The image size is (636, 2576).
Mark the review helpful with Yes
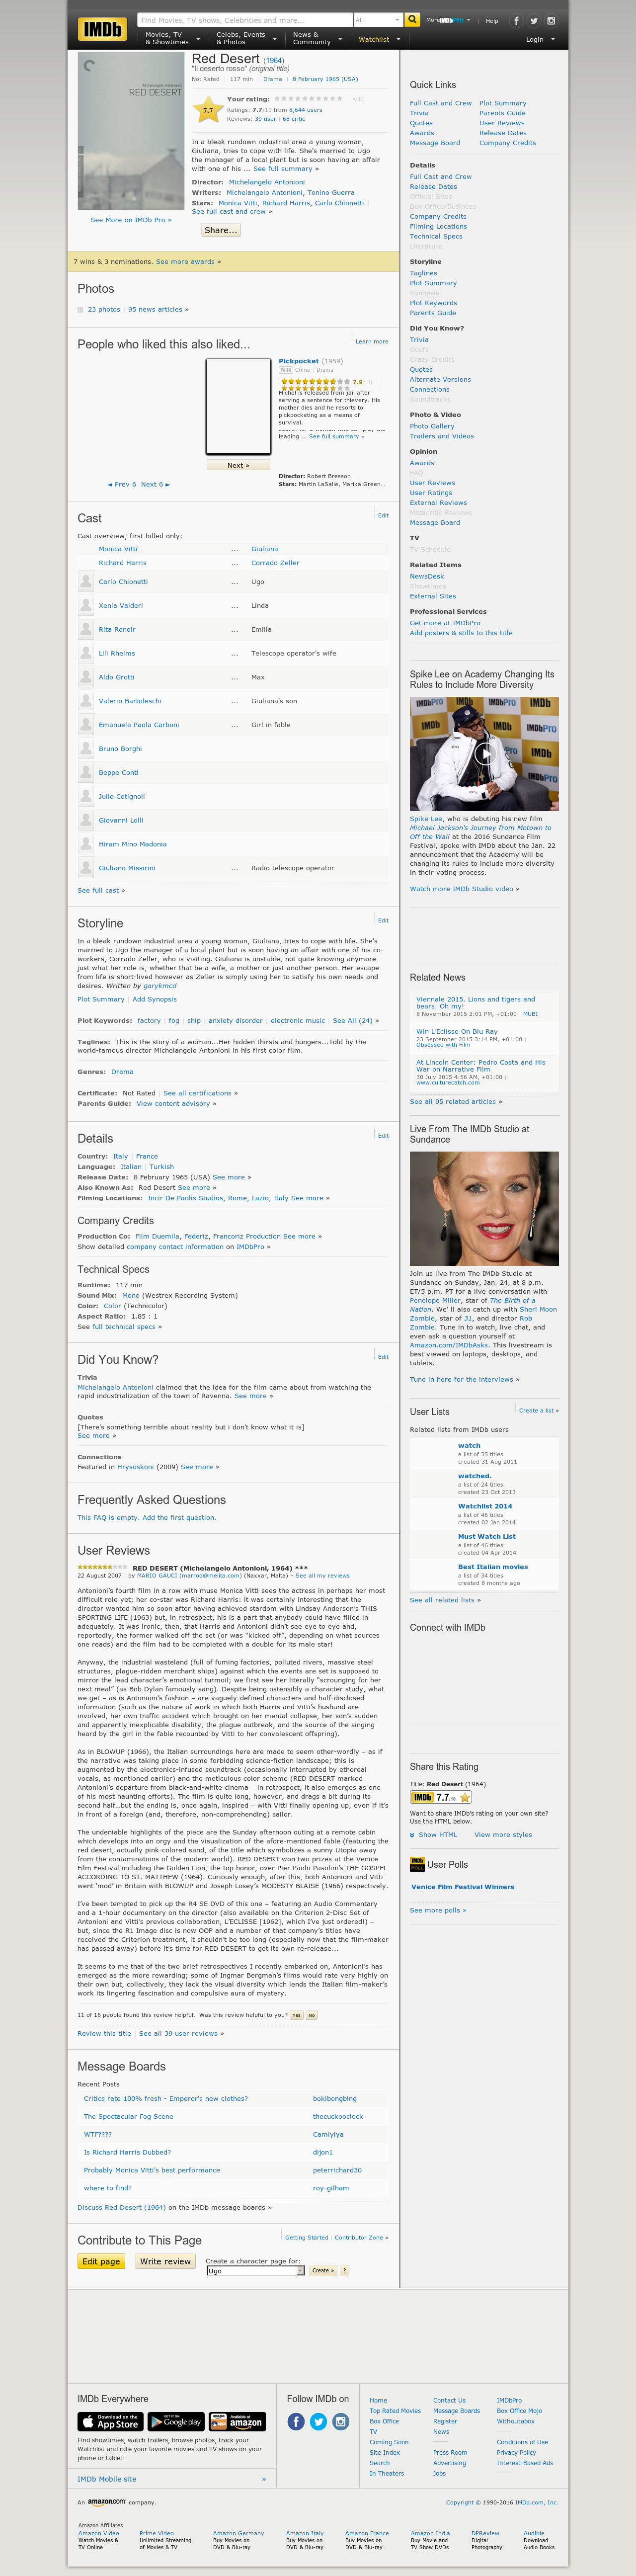(x=296, y=2015)
